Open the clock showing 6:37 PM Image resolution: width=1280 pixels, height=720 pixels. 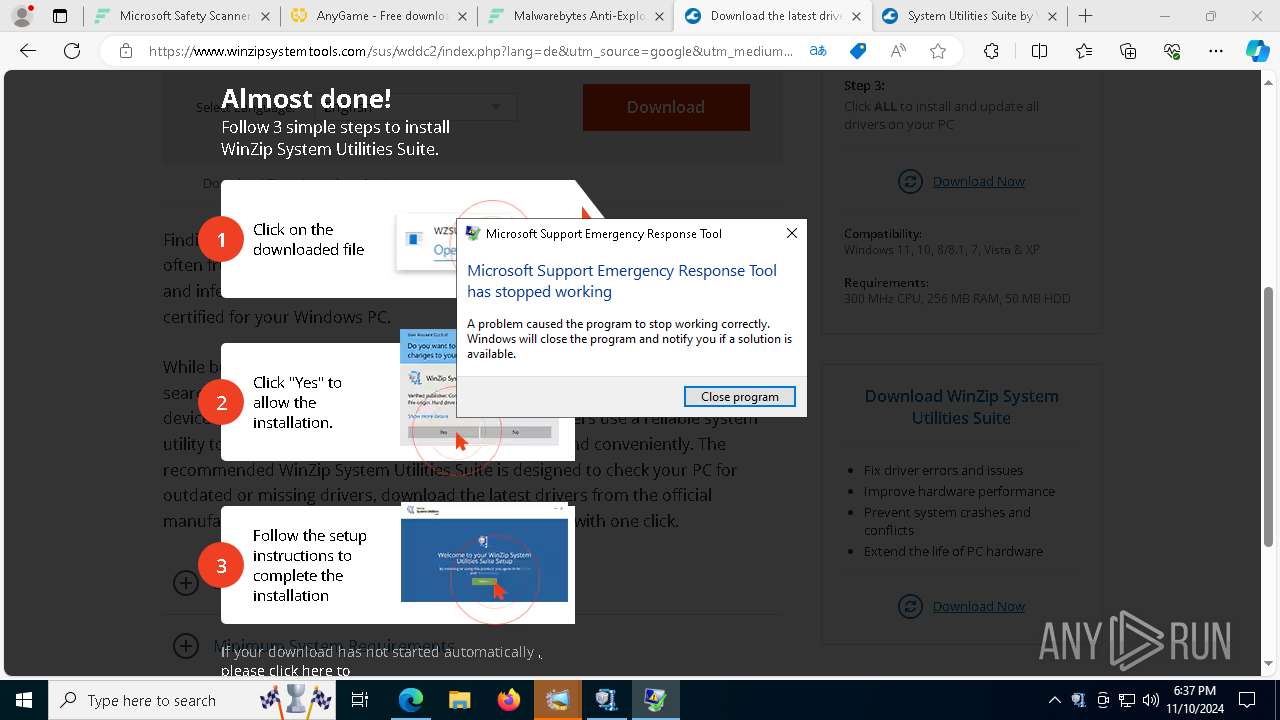click(1195, 700)
